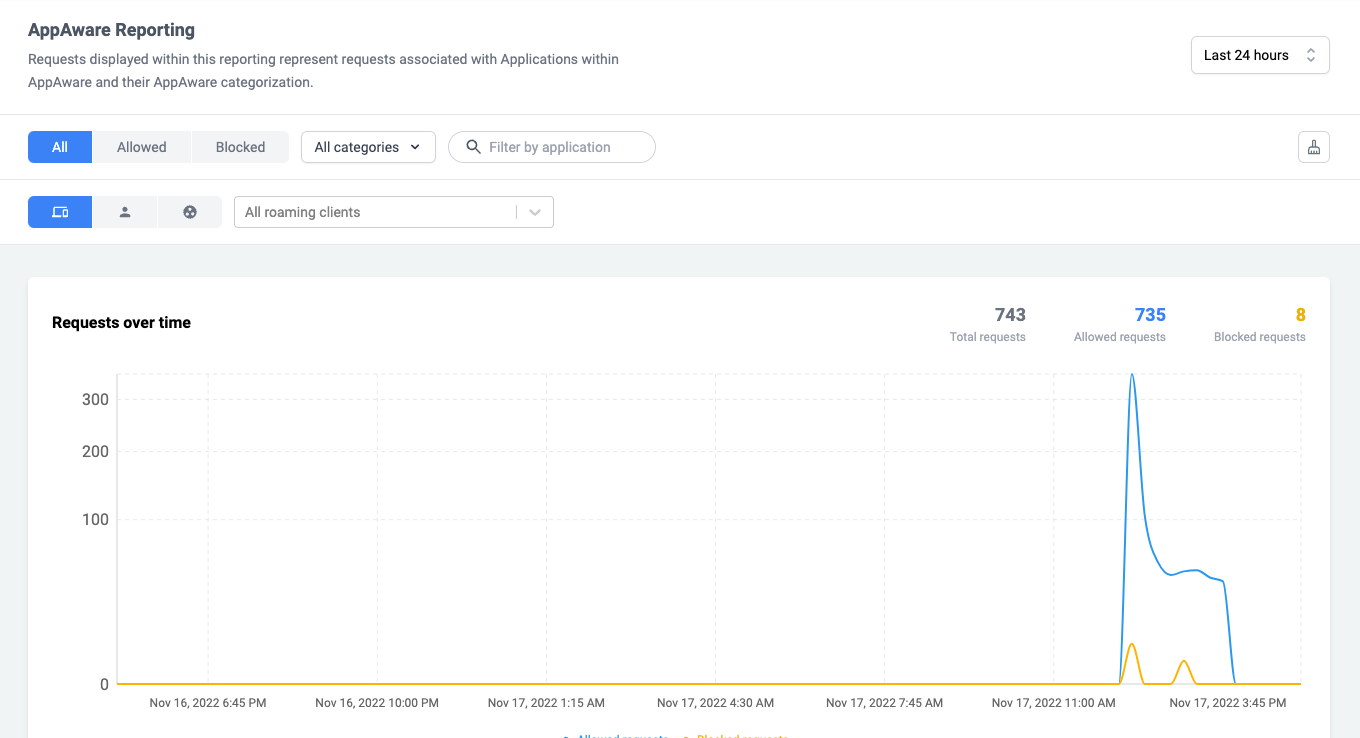Click the 100 value on the y-axis
1360x738 pixels.
click(x=96, y=519)
